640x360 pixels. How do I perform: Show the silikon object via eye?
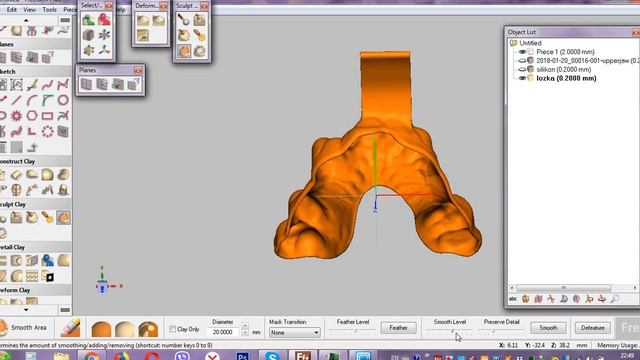pos(522,69)
